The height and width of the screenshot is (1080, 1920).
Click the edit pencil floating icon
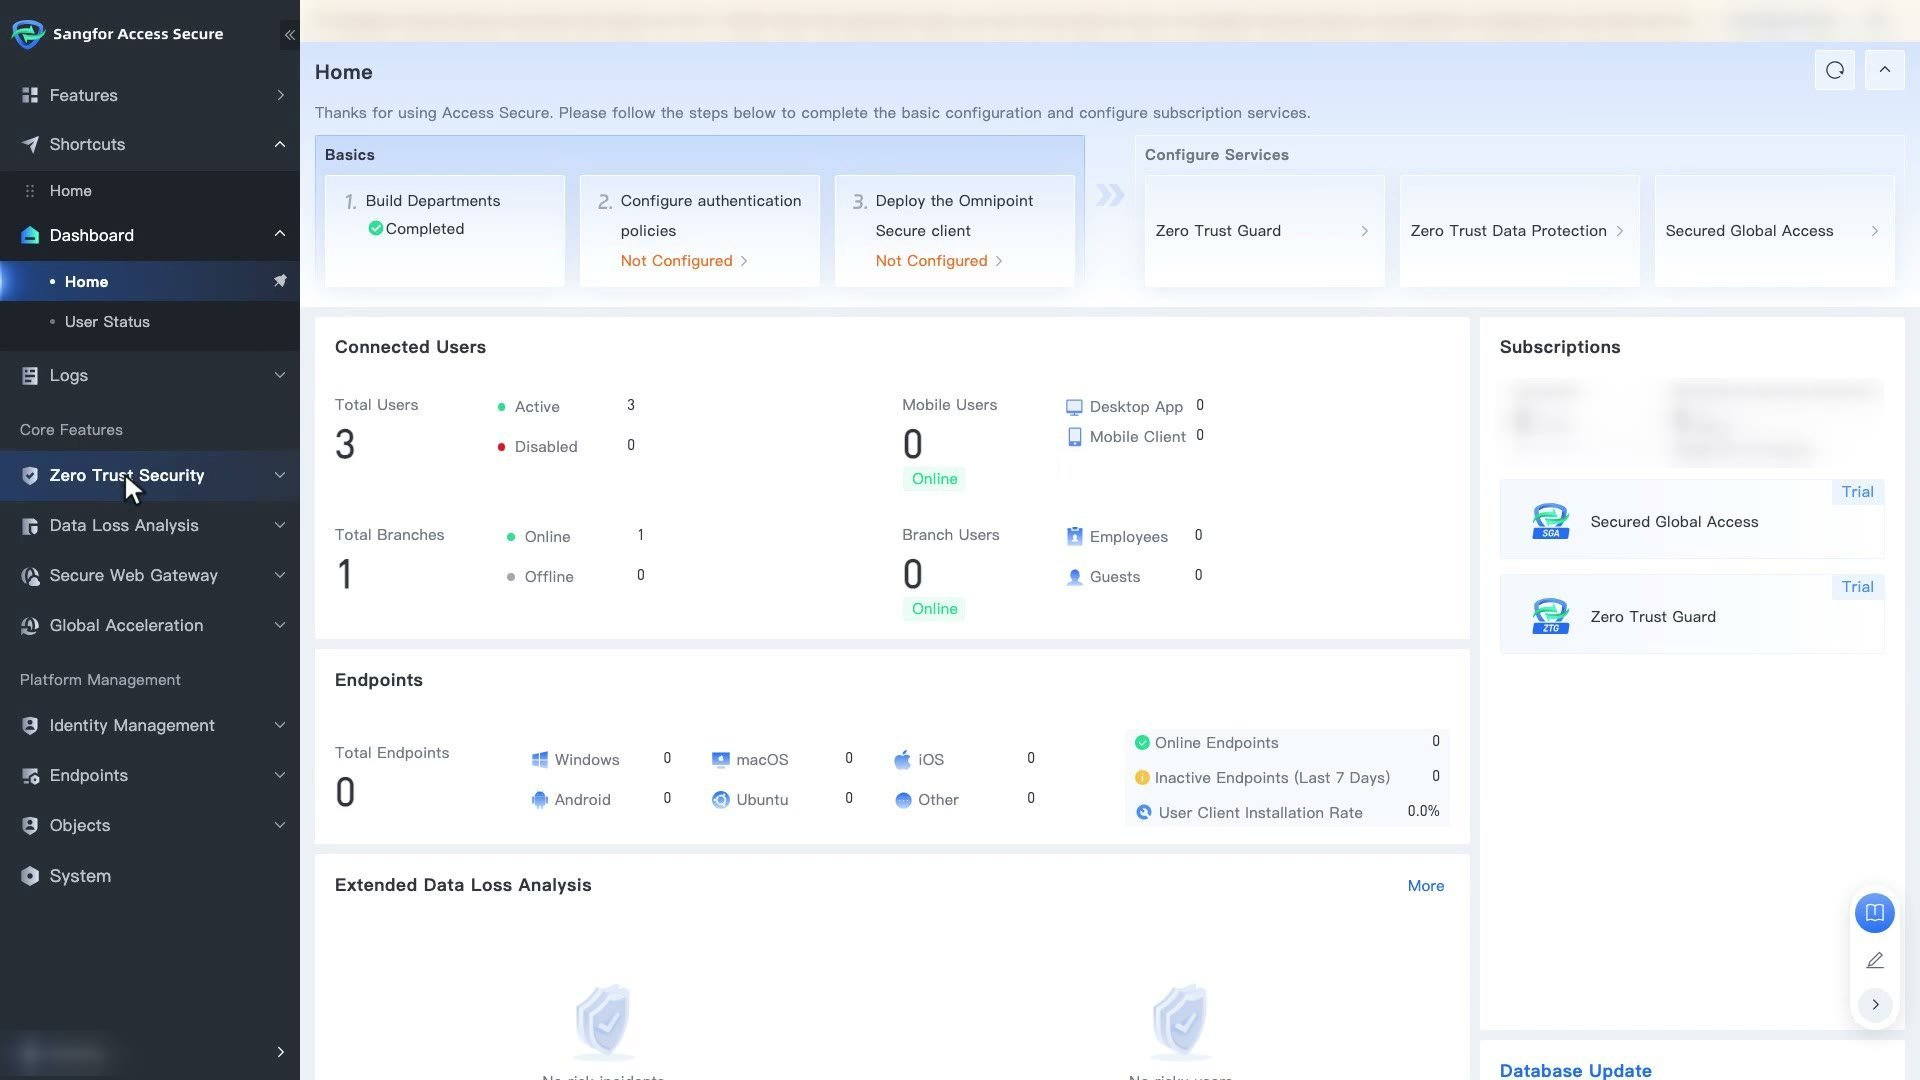tap(1874, 960)
